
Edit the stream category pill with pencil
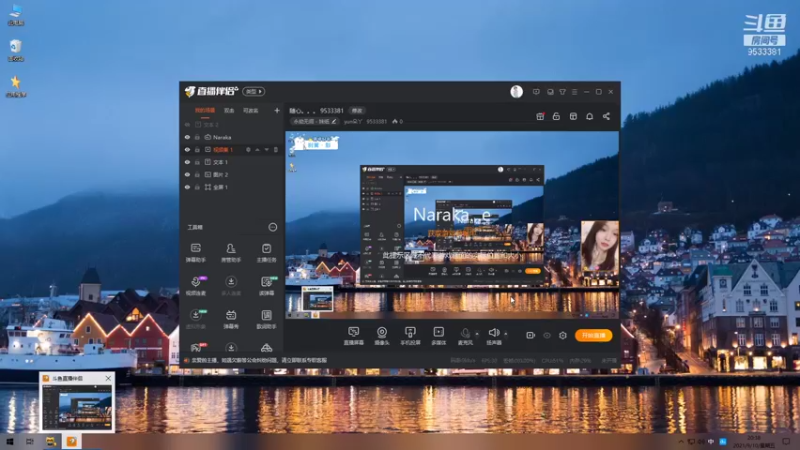(314, 121)
